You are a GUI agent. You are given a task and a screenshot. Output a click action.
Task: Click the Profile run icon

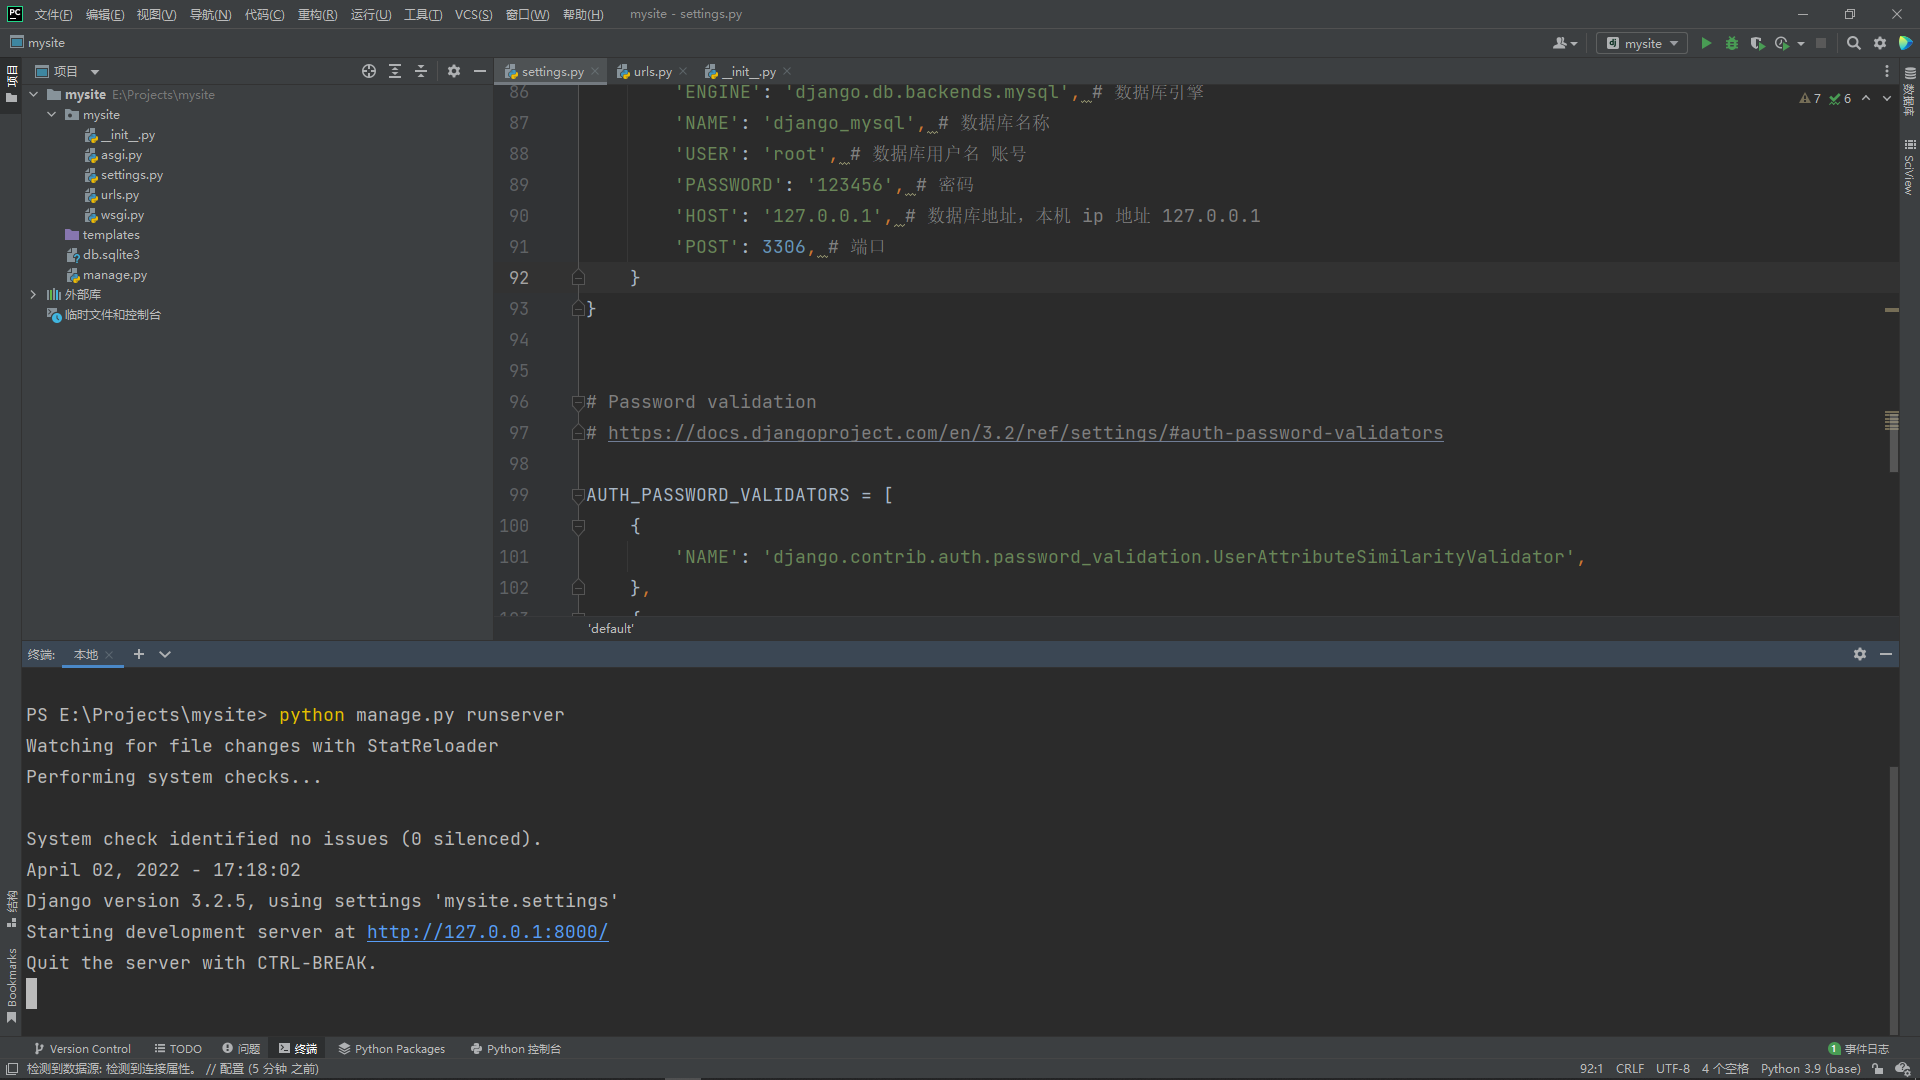click(x=1782, y=43)
